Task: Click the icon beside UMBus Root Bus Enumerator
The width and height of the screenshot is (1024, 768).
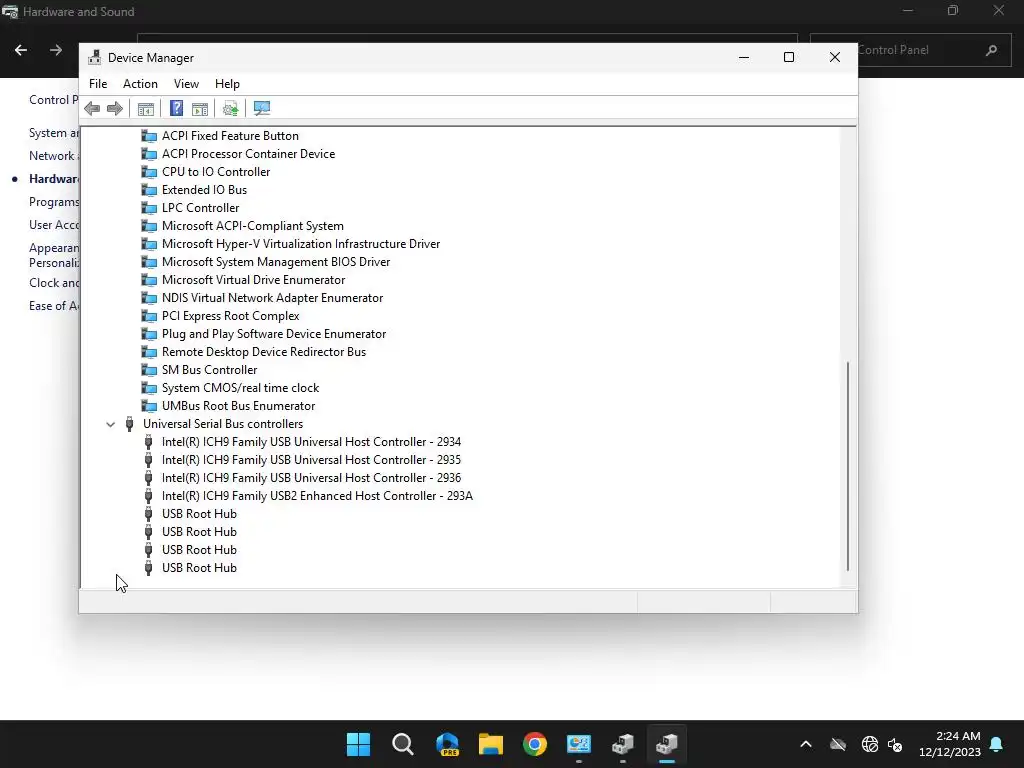Action: click(x=150, y=406)
